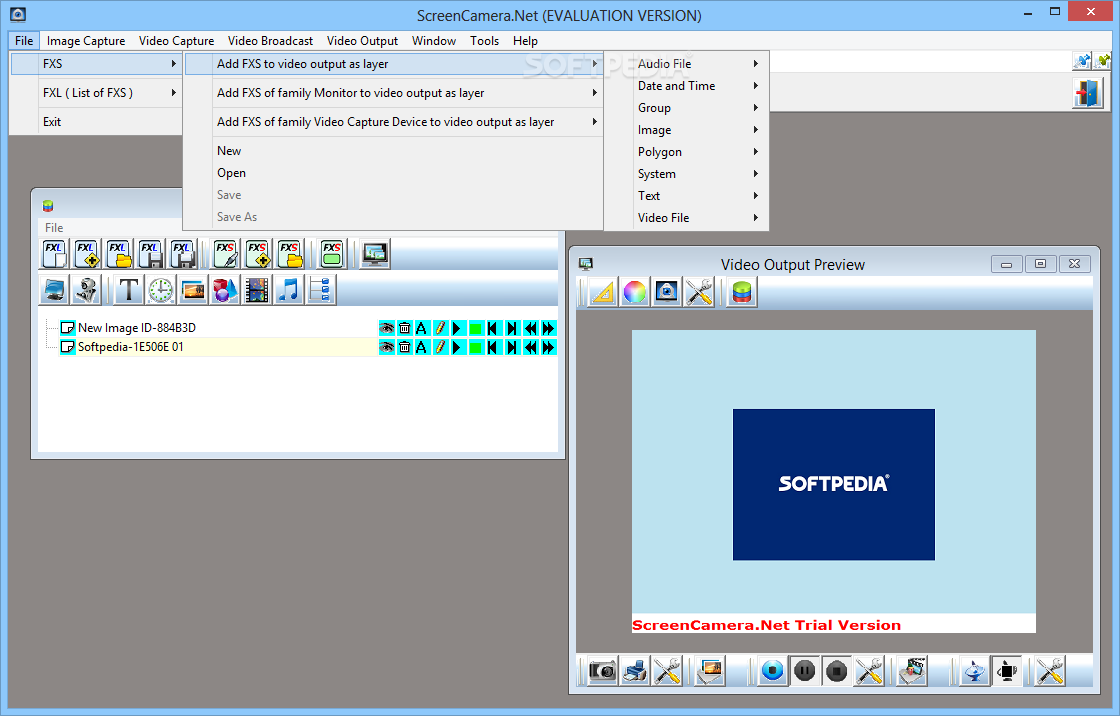The height and width of the screenshot is (716, 1120).
Task: Open the Video Output menu
Action: [x=362, y=41]
